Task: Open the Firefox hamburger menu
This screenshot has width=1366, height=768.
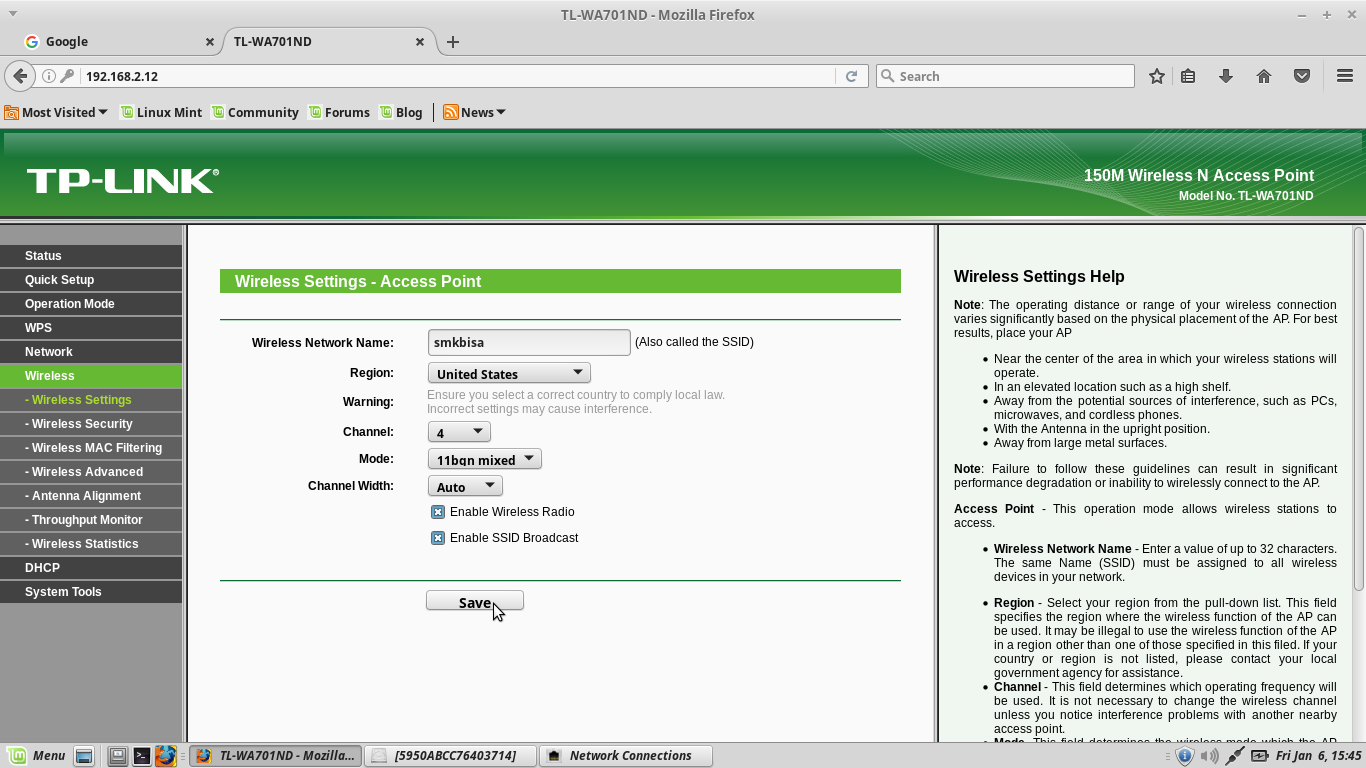Action: 1344,75
